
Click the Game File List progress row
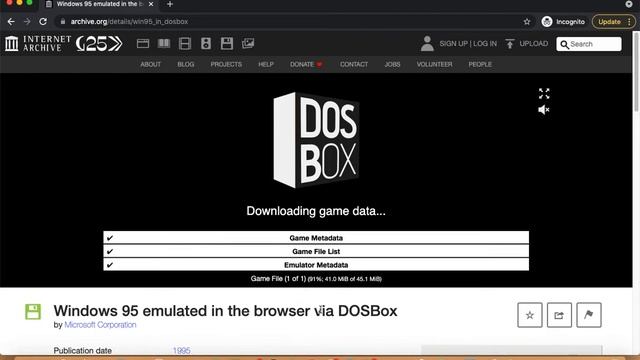[x=316, y=251]
